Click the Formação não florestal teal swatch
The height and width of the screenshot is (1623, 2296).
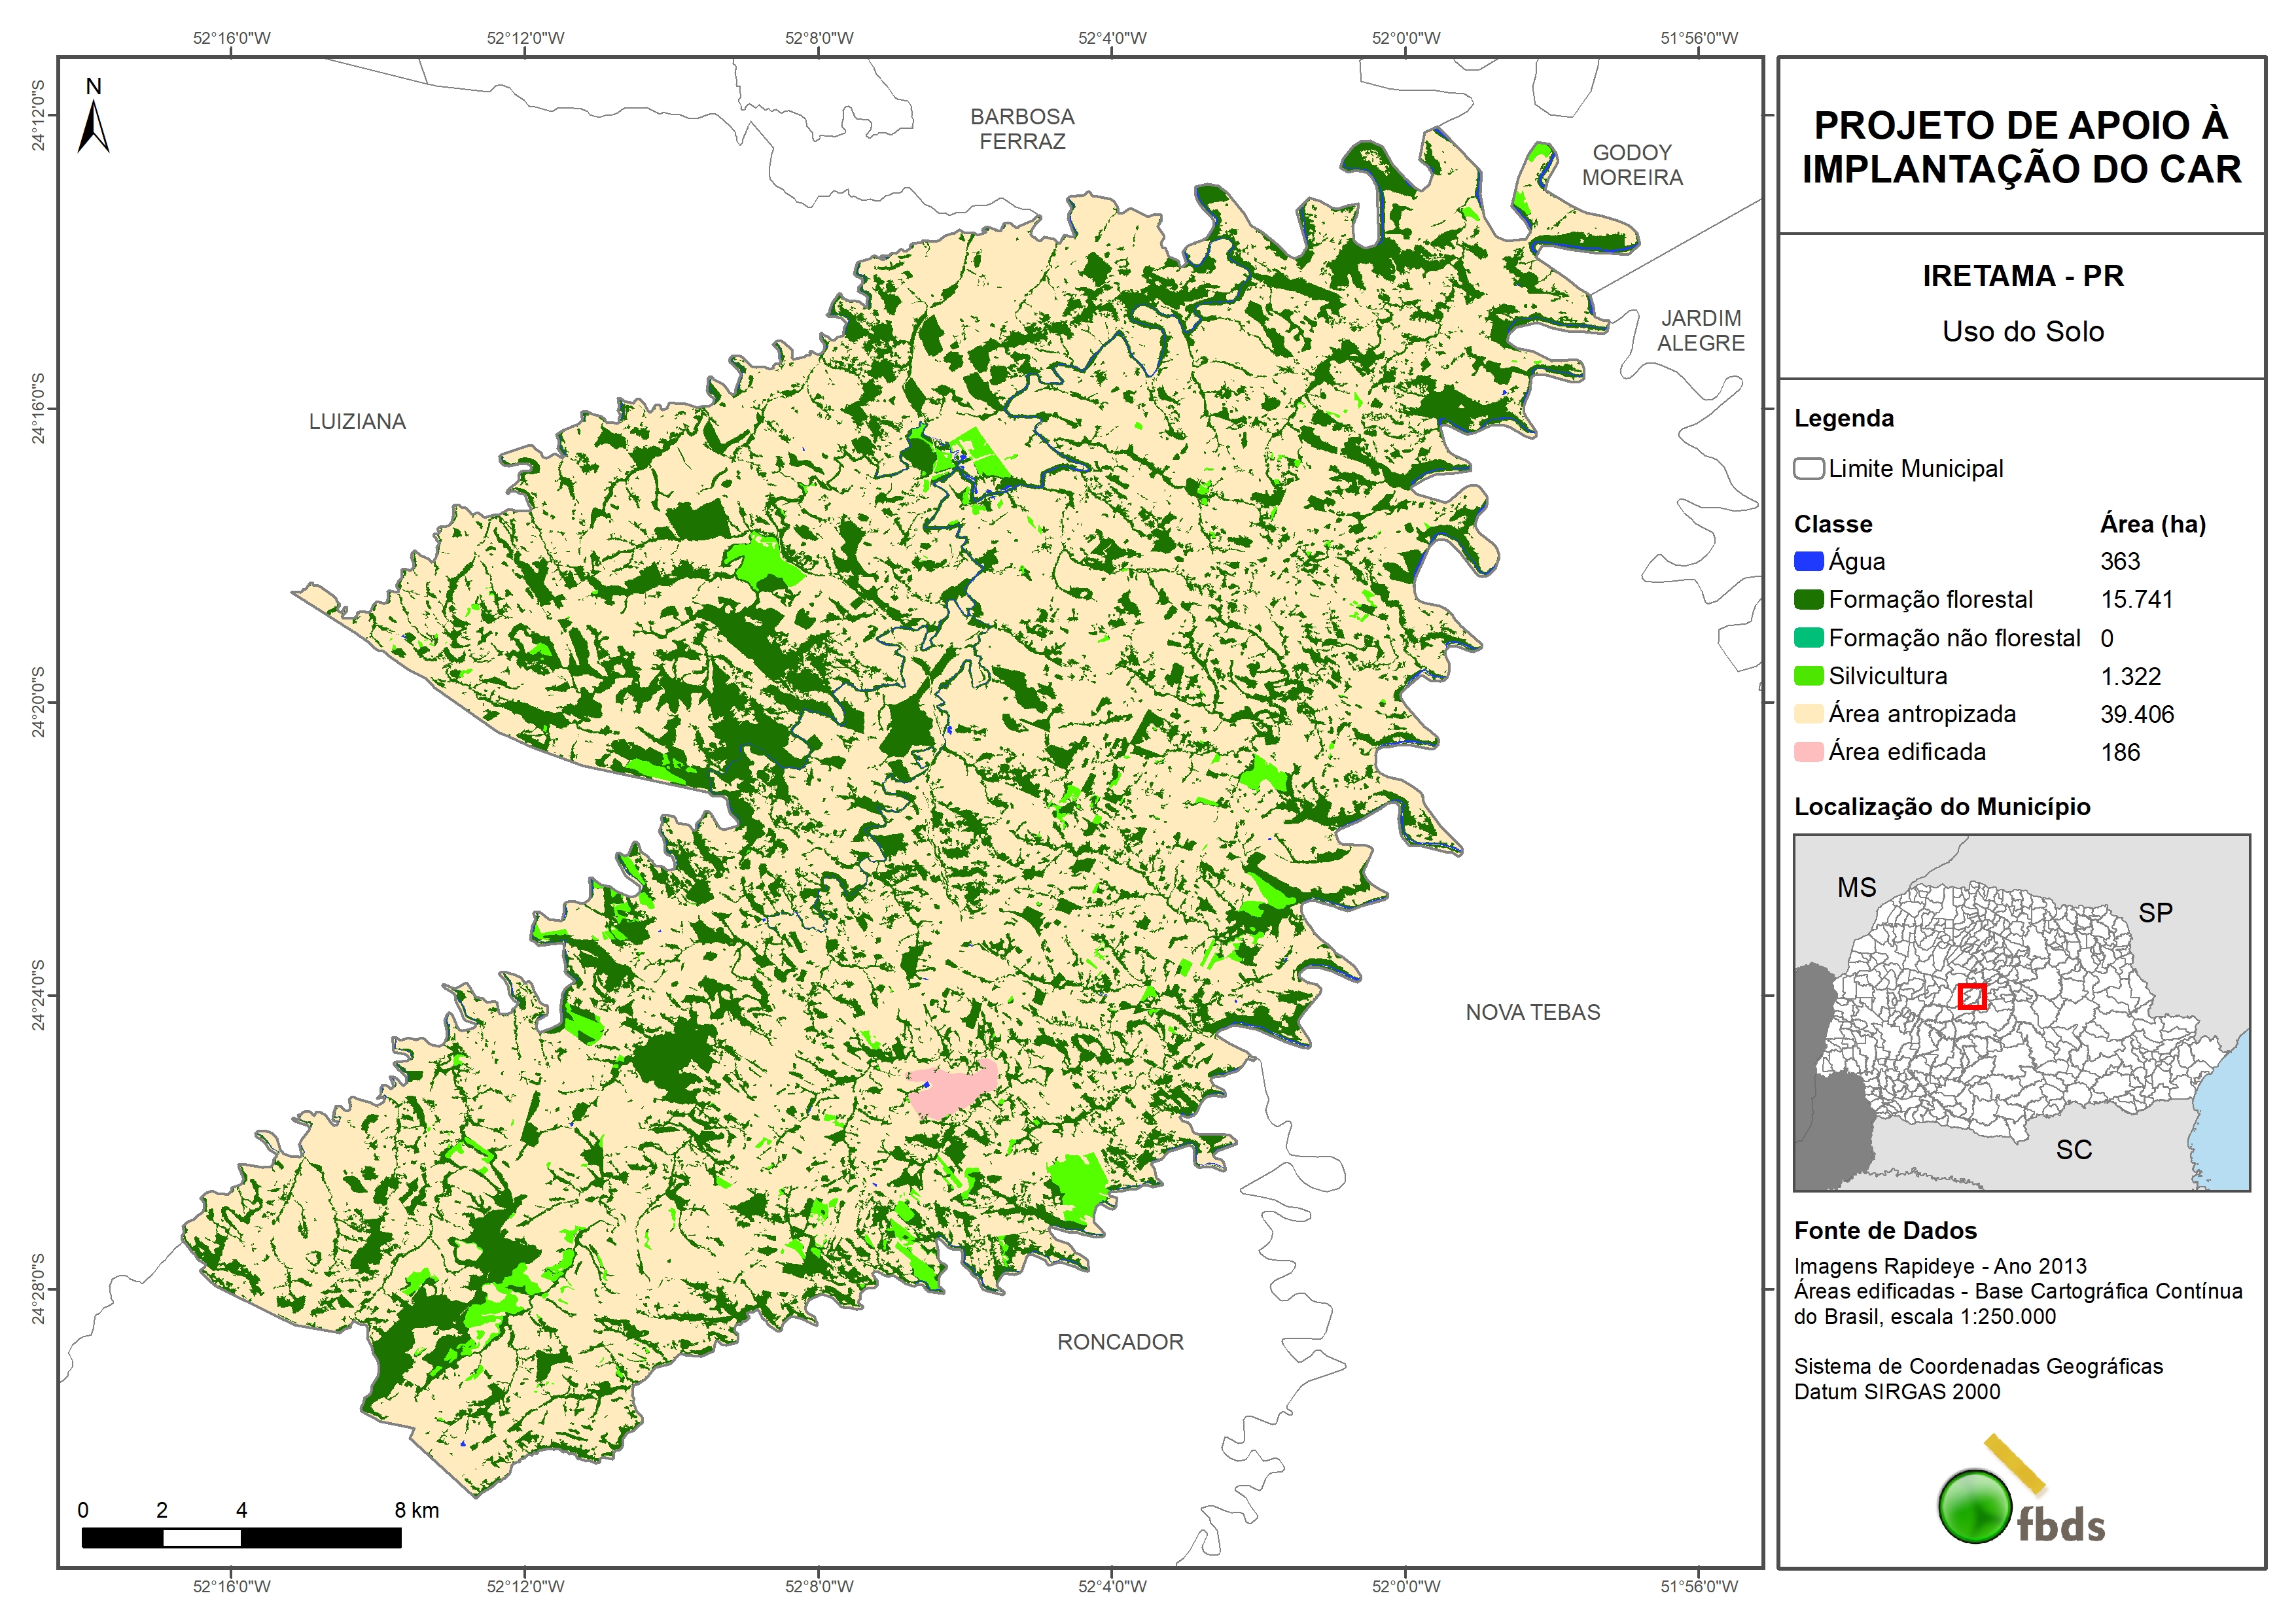[x=1808, y=638]
